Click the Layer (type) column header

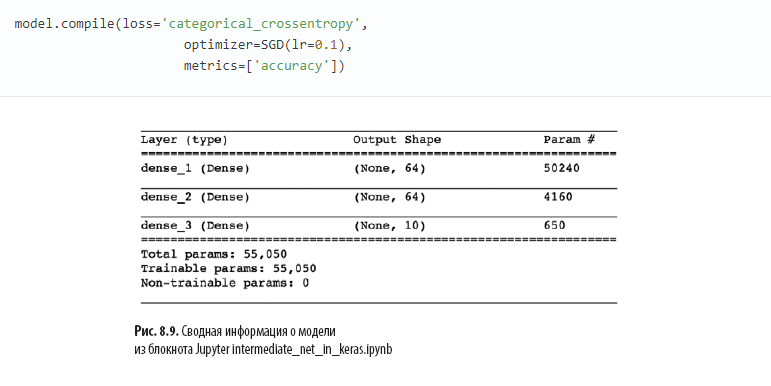point(184,140)
